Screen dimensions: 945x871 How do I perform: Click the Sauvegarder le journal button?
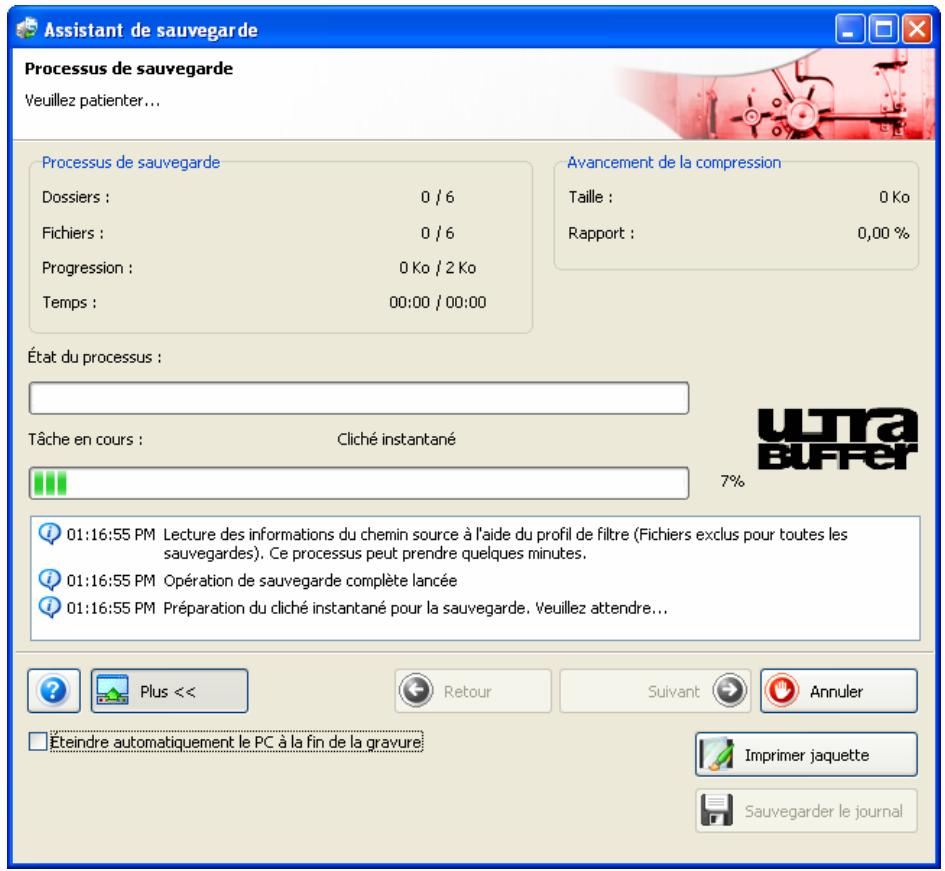click(x=806, y=811)
